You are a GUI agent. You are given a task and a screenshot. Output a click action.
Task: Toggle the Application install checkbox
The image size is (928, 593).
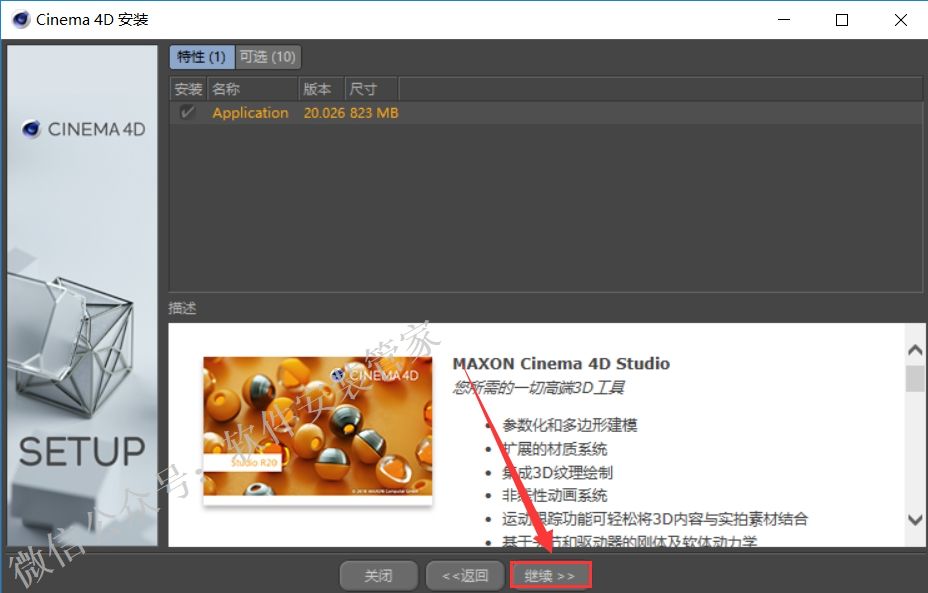tap(187, 113)
